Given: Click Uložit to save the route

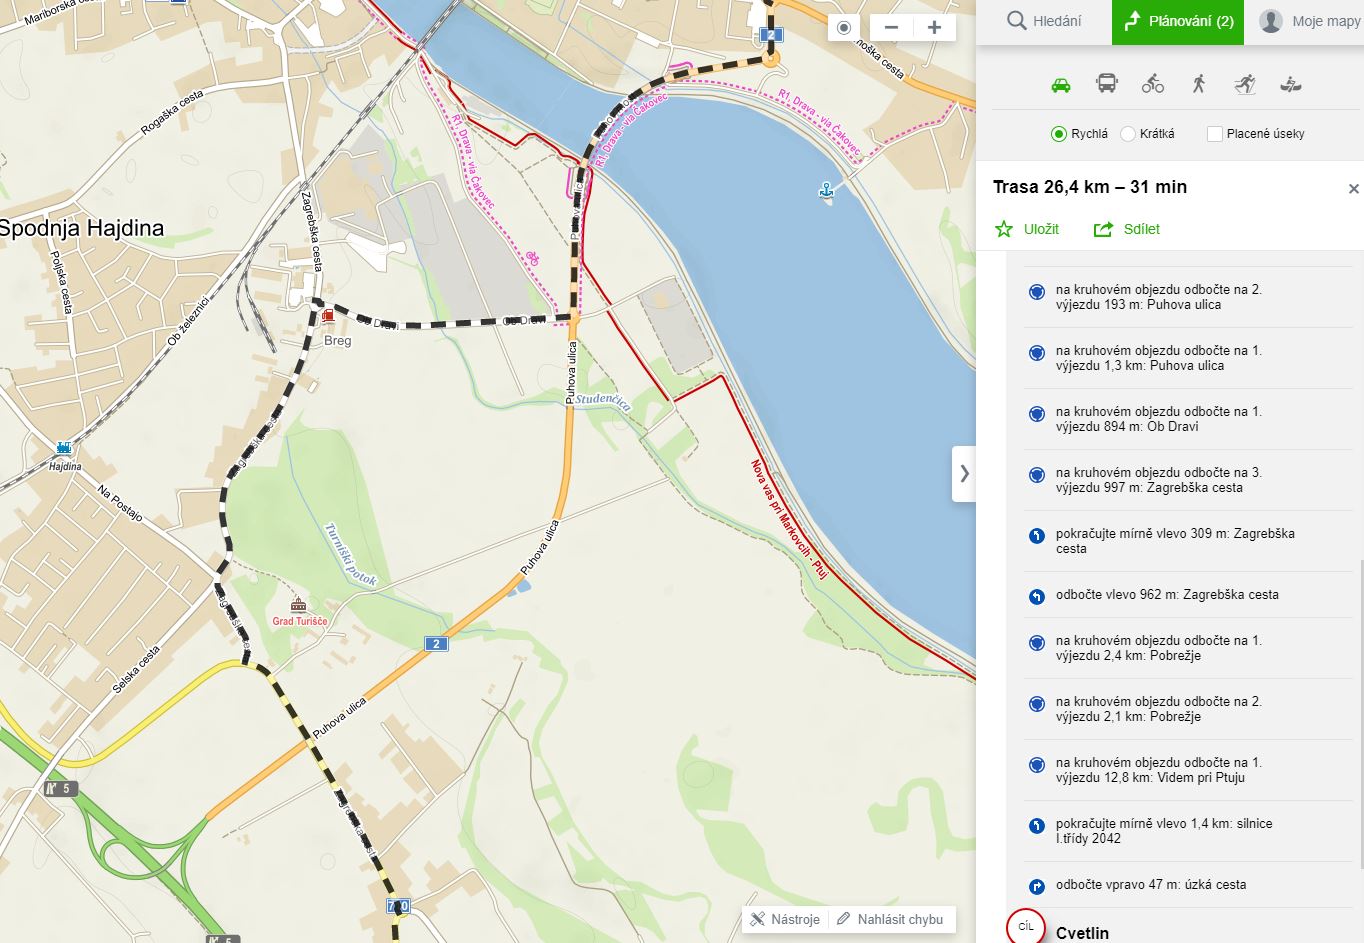Looking at the screenshot, I should (1027, 229).
